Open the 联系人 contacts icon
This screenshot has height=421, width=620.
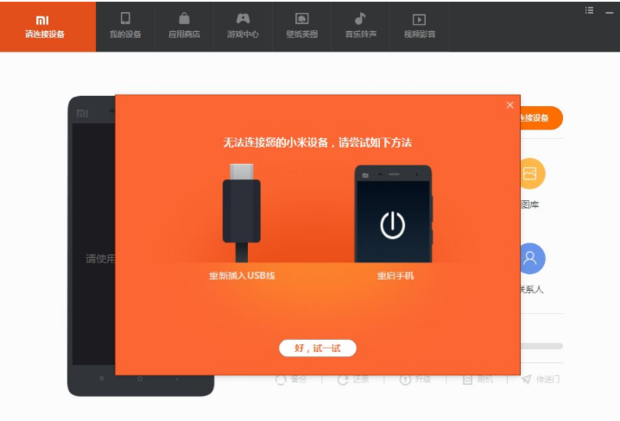pyautogui.click(x=532, y=259)
